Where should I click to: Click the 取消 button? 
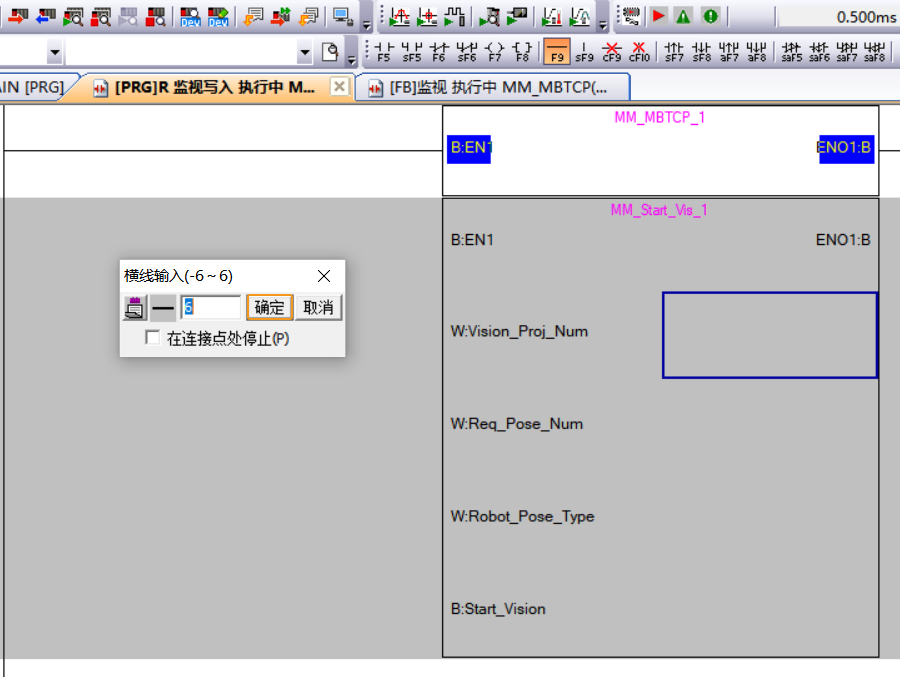(319, 307)
